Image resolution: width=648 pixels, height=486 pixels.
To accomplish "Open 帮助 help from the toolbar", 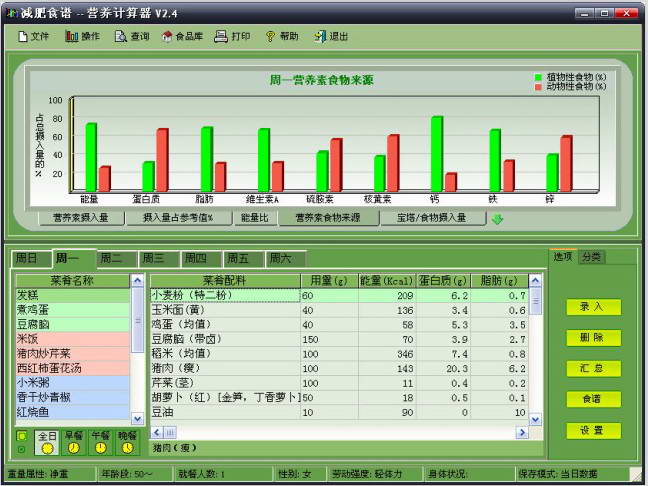I will [281, 36].
